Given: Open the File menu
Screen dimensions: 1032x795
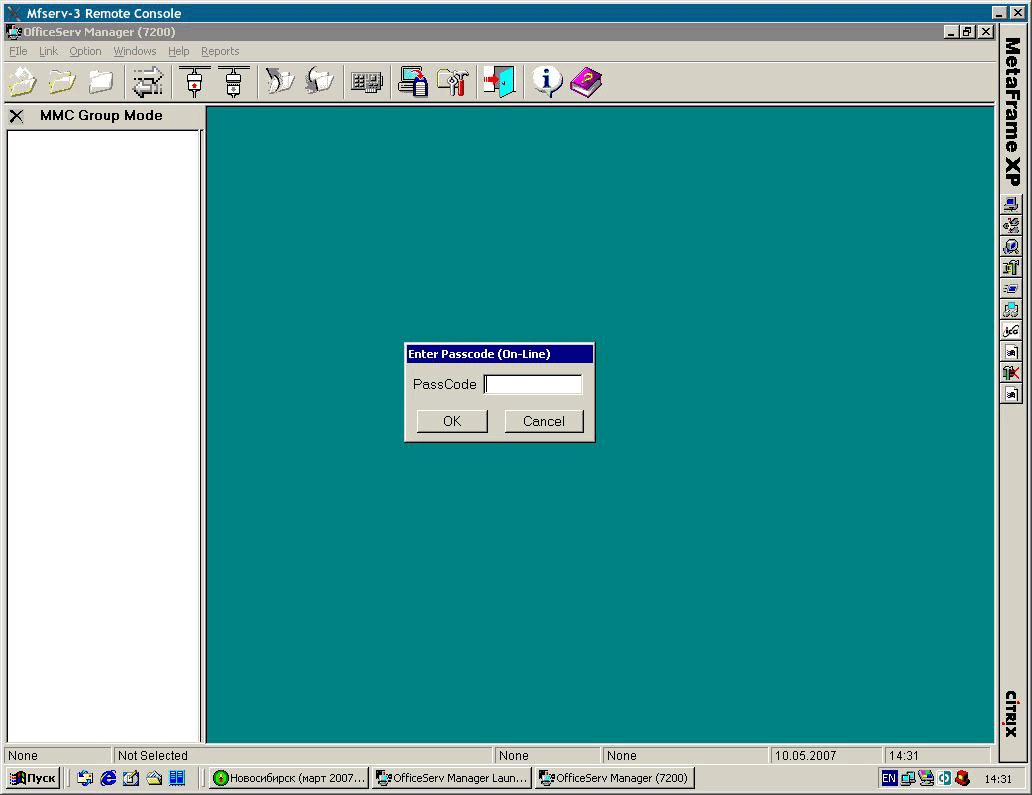Looking at the screenshot, I should 18,51.
